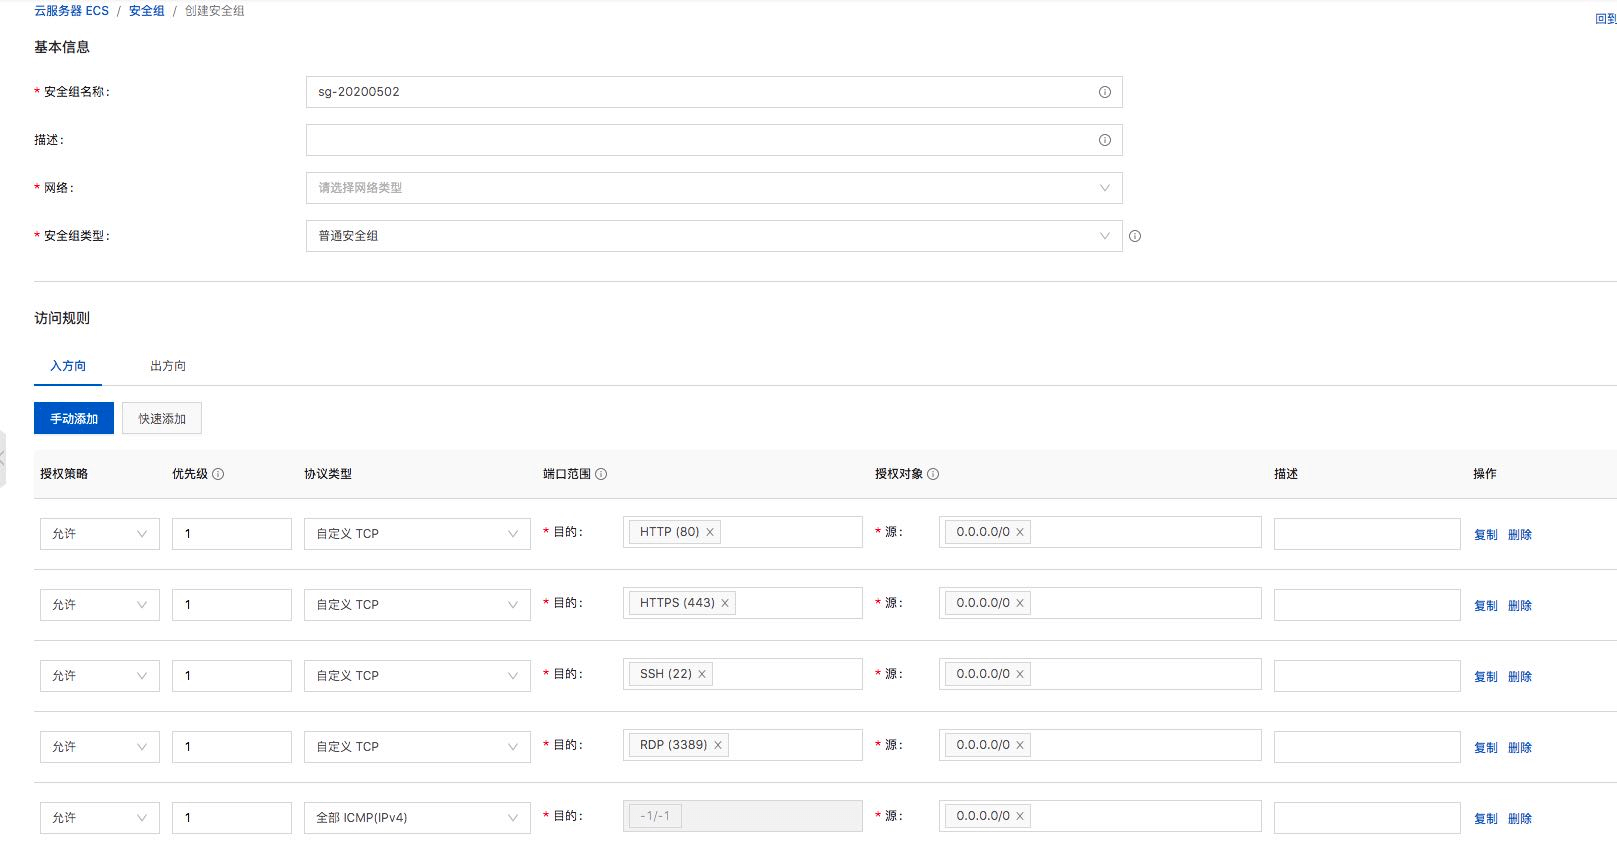Expand the collapsed side panel handle at left edge
Viewport: 1617px width, 849px height.
[3, 458]
